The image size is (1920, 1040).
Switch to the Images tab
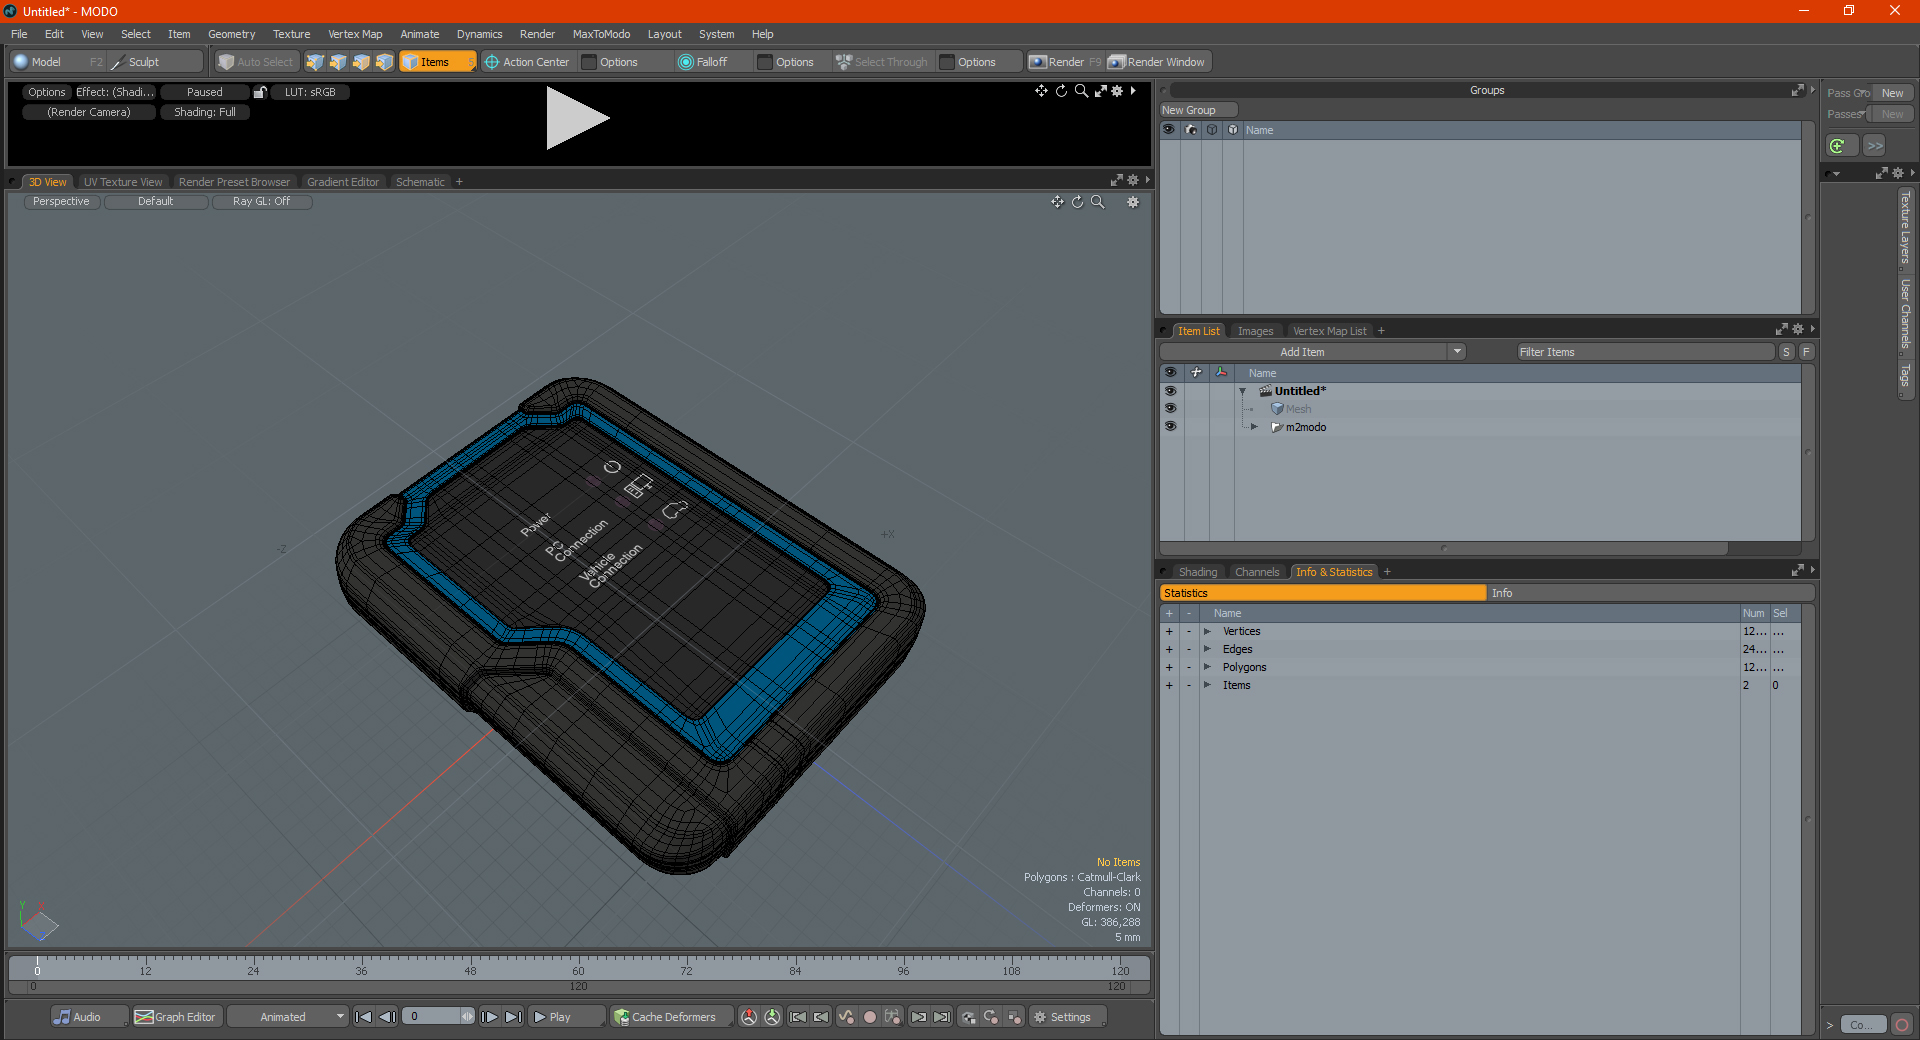(1255, 331)
